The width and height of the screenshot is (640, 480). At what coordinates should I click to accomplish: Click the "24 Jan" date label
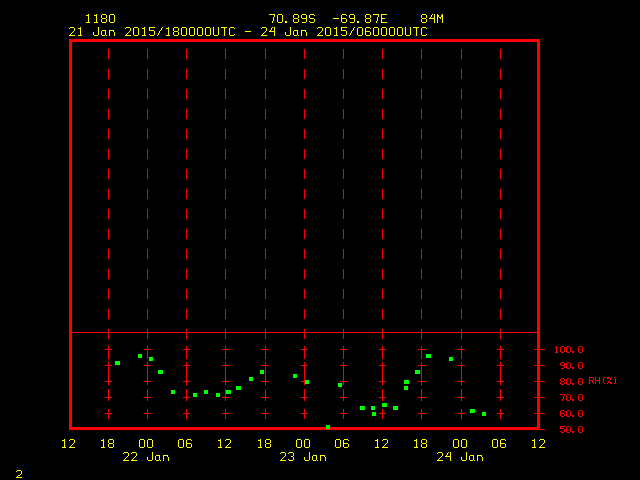[460, 457]
